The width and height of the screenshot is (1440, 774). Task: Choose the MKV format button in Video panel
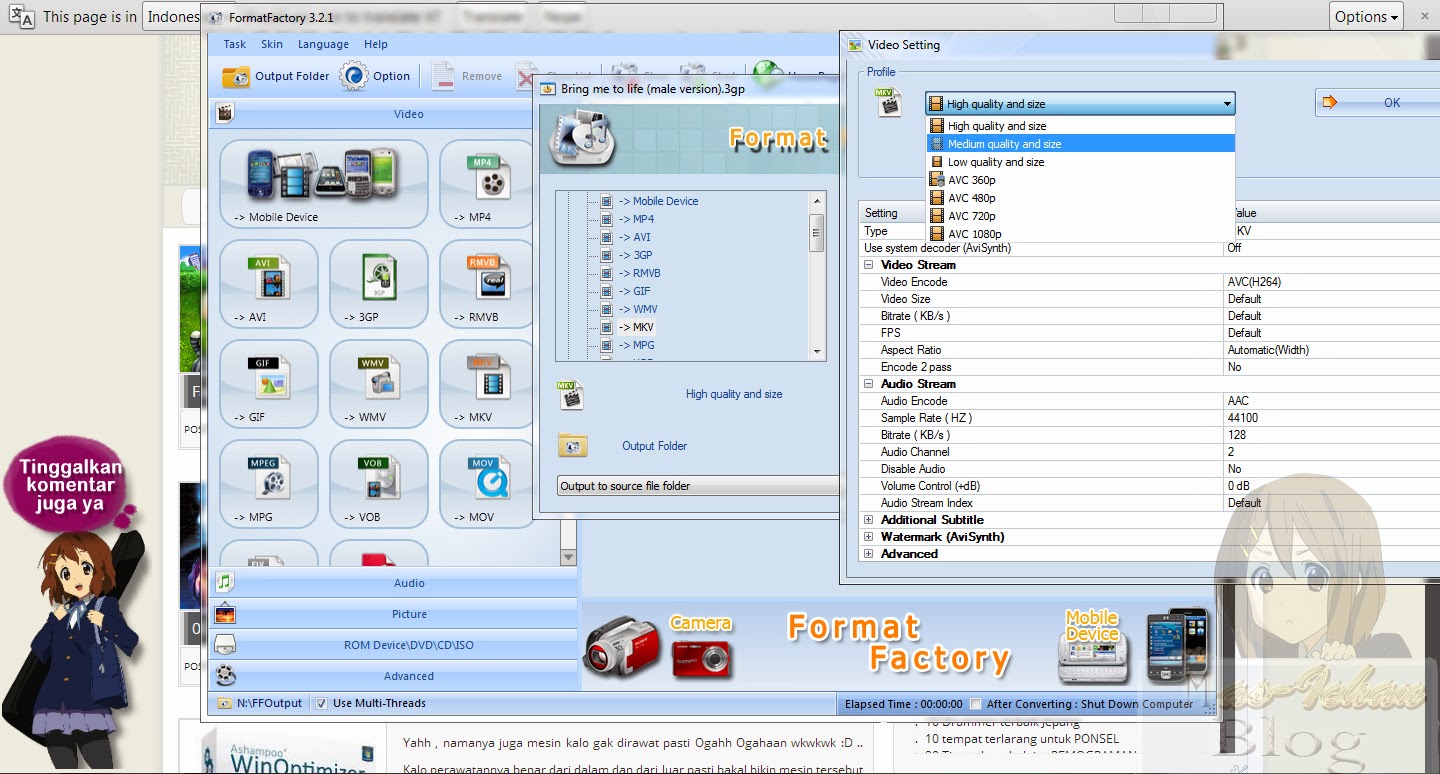click(486, 384)
